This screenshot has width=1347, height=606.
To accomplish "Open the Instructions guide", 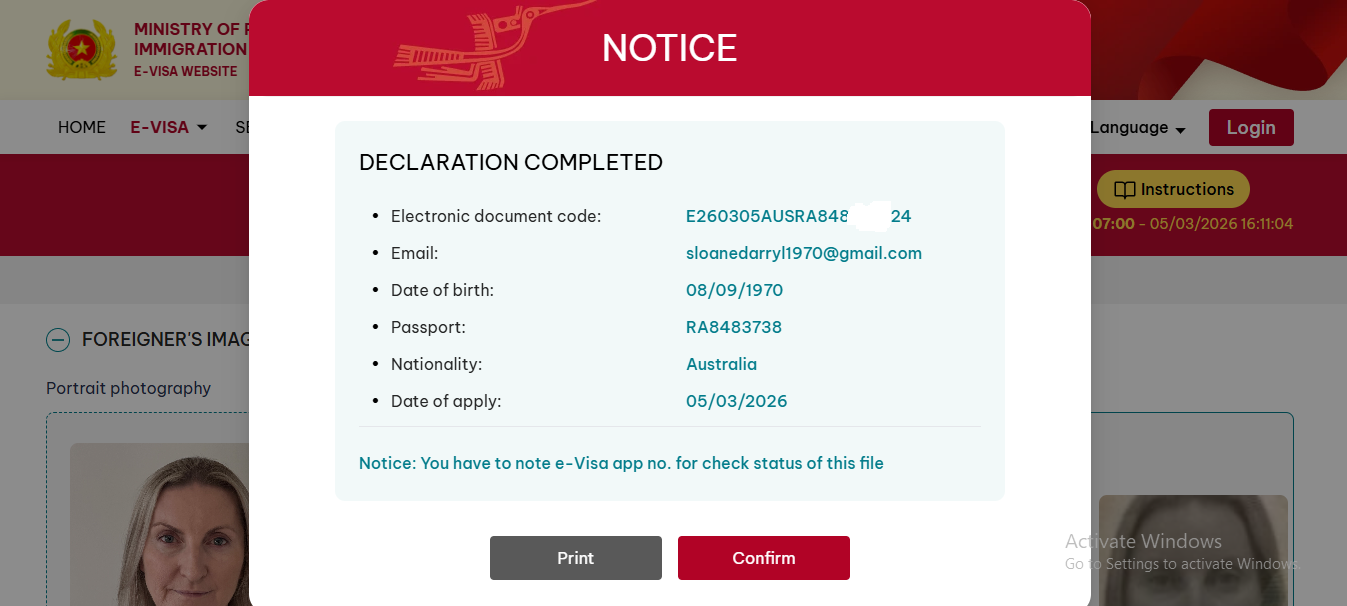I will click(x=1173, y=190).
